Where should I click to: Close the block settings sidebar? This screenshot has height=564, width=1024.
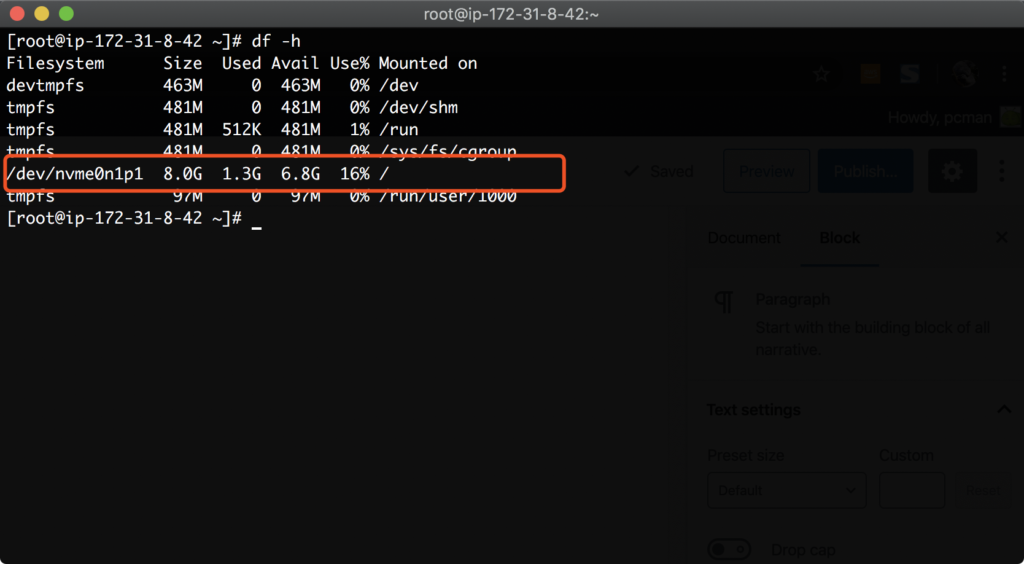click(x=1001, y=238)
